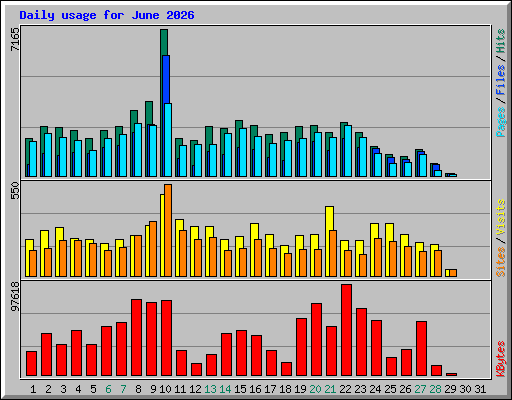This screenshot has width=512, height=400.
Task: Click the 550 axis value
Action: point(15,191)
